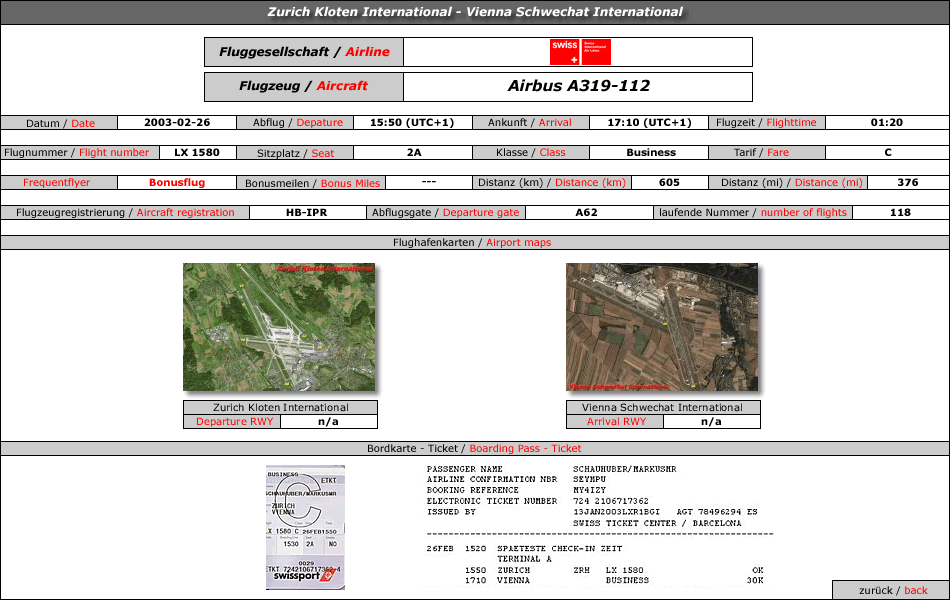Click the Airbus A319-112 aircraft field
This screenshot has width=950, height=600.
tap(578, 86)
